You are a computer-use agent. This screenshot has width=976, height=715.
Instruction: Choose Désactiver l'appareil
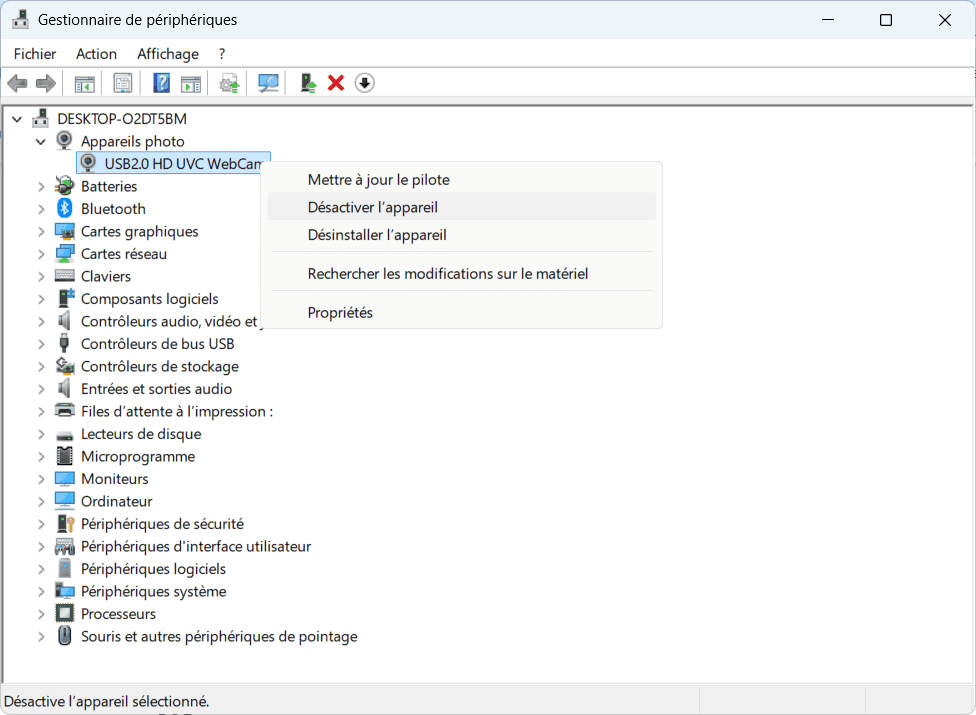(x=461, y=207)
